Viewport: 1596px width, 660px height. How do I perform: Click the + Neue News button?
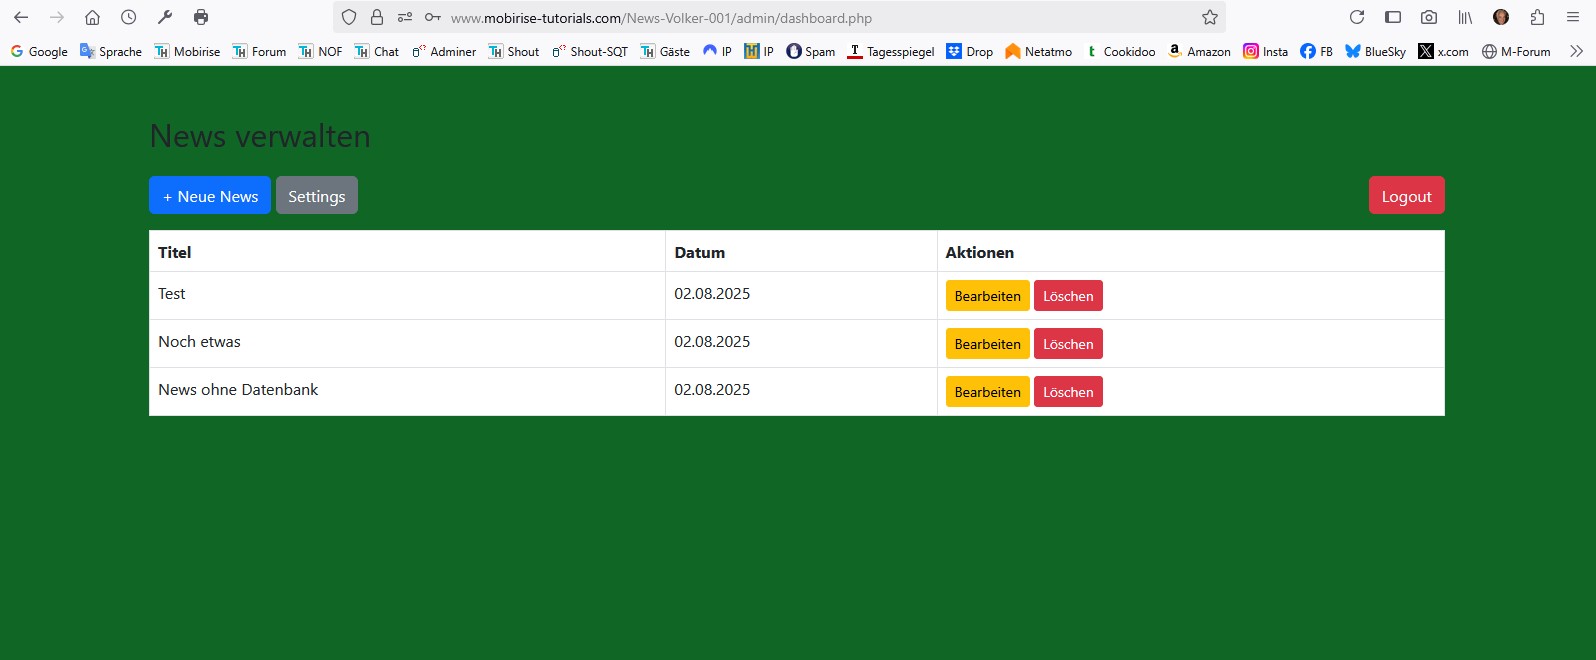210,196
